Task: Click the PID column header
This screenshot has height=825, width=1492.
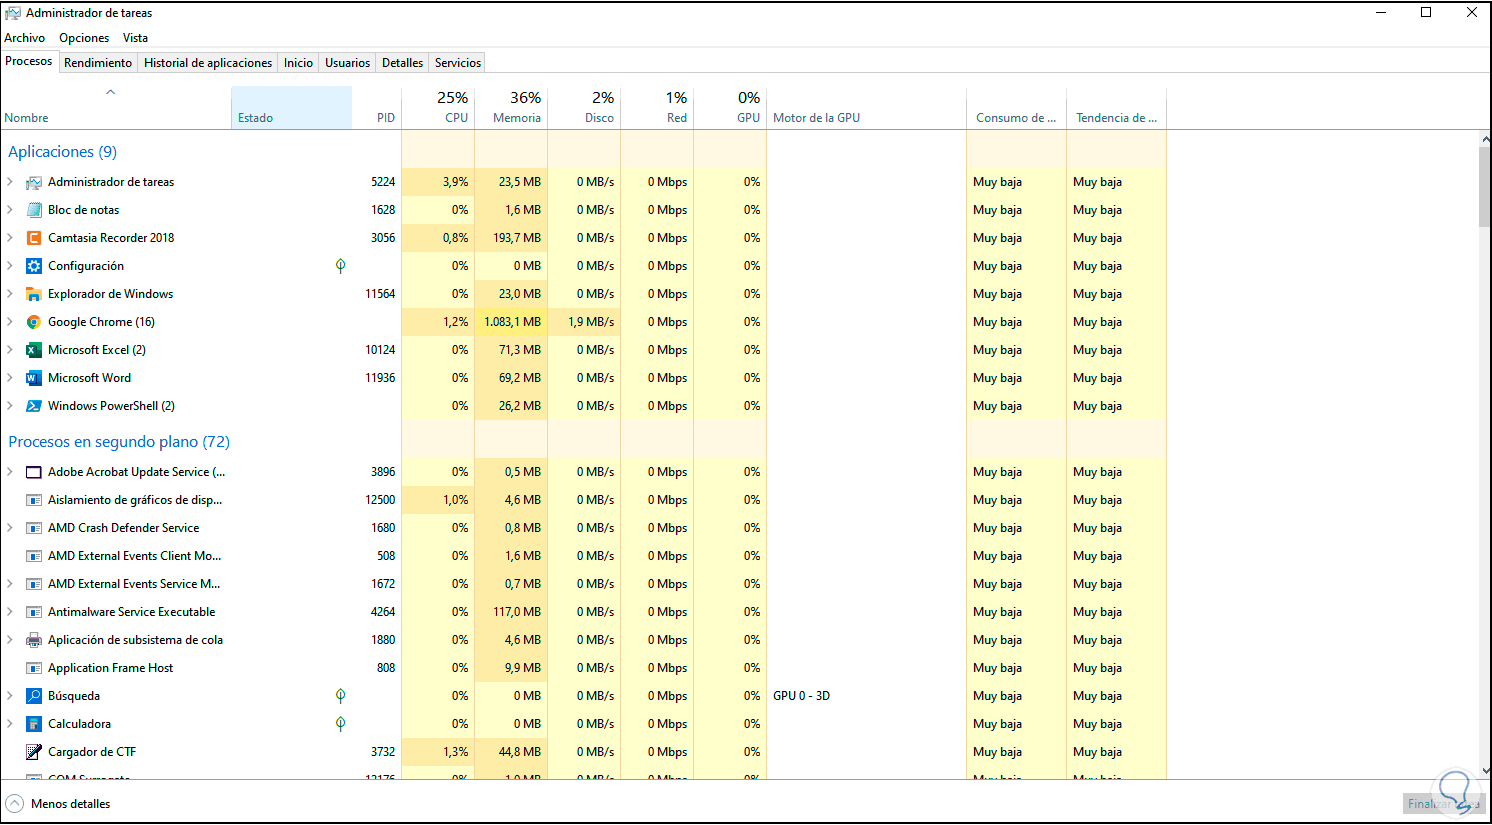Action: (377, 108)
